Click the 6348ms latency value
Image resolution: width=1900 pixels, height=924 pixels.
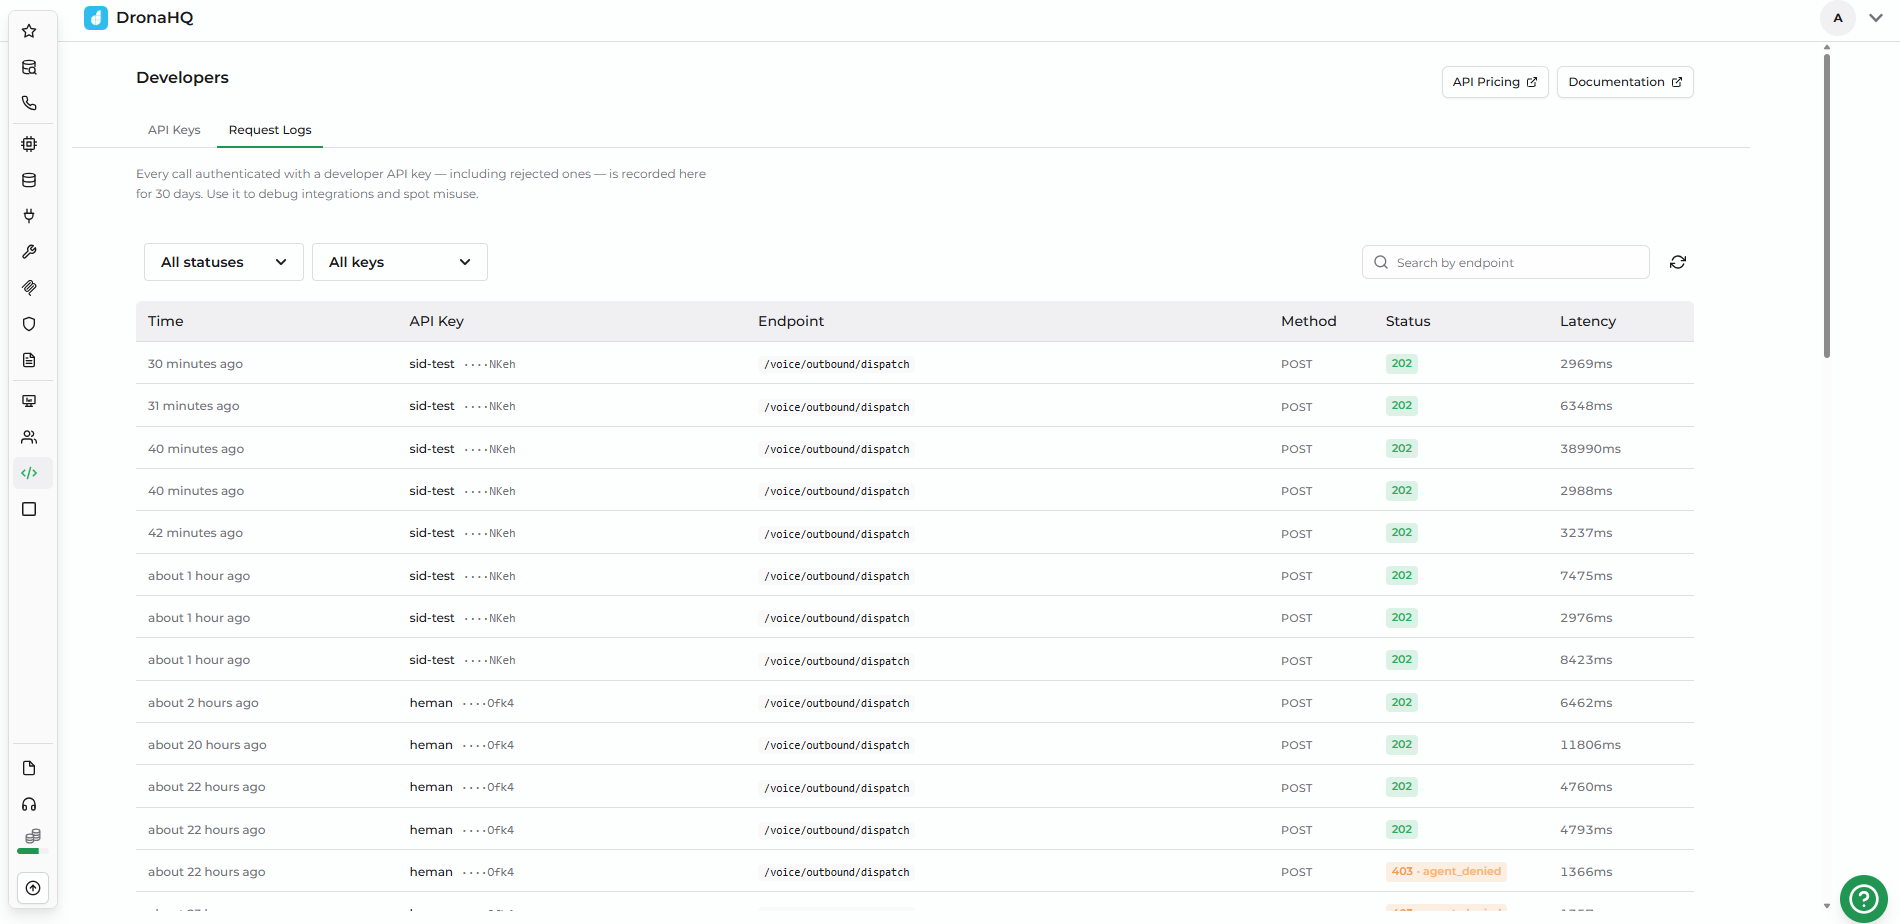pyautogui.click(x=1586, y=406)
